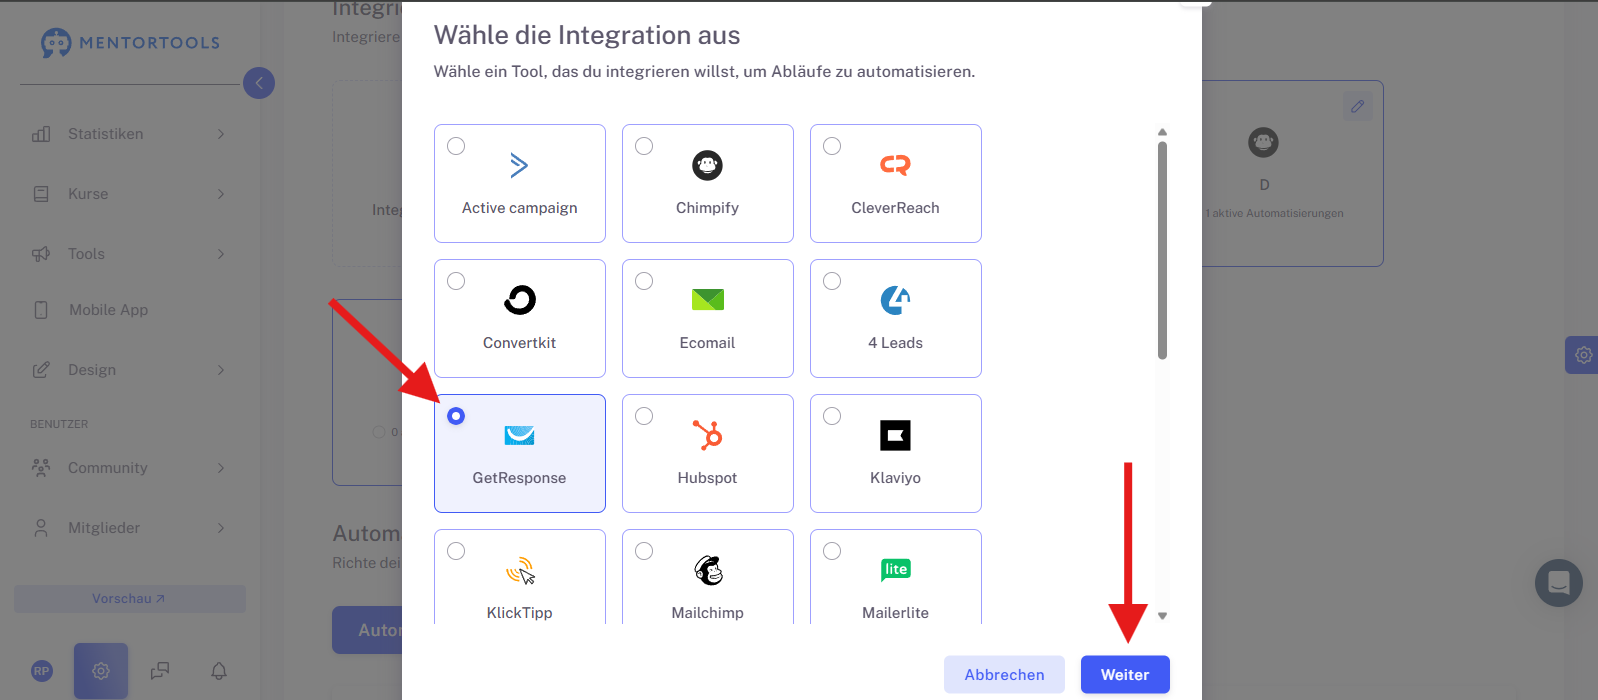
Task: Select the Chimpify radio button
Action: 644,146
